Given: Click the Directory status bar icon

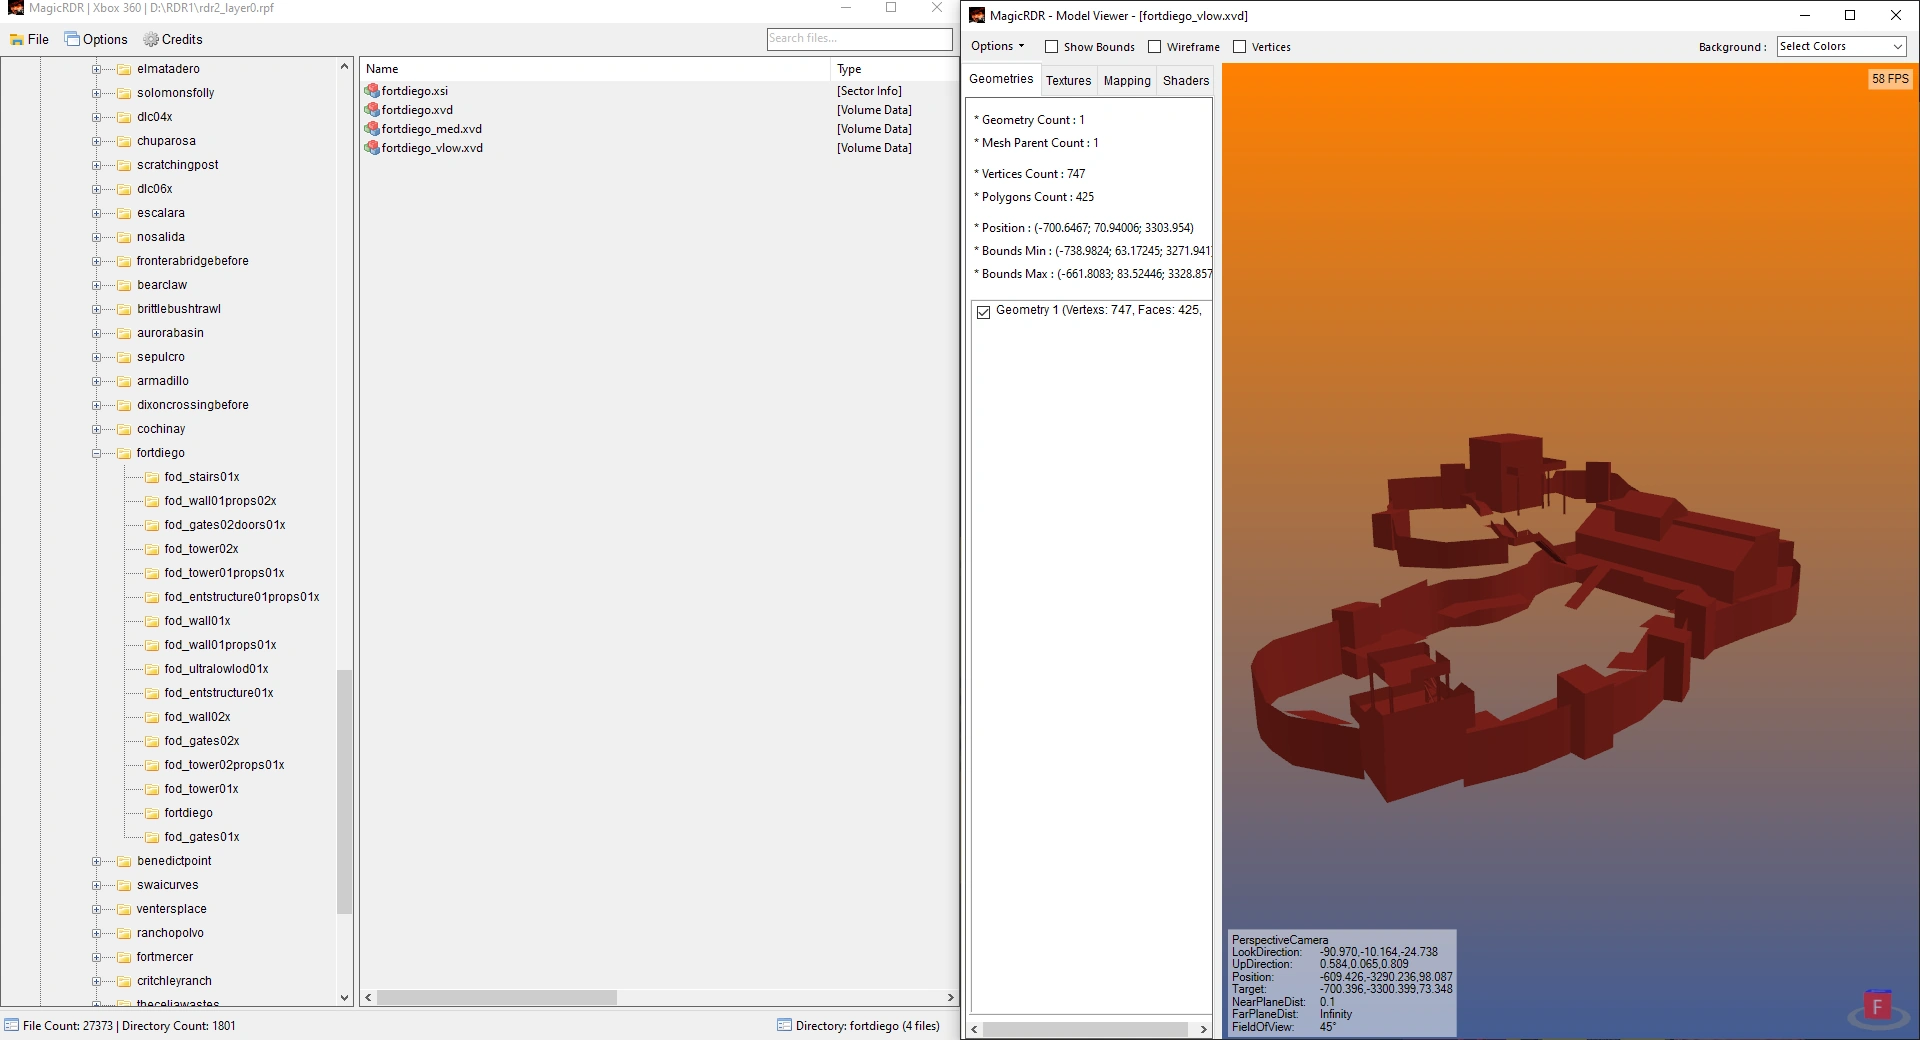Looking at the screenshot, I should point(784,1025).
